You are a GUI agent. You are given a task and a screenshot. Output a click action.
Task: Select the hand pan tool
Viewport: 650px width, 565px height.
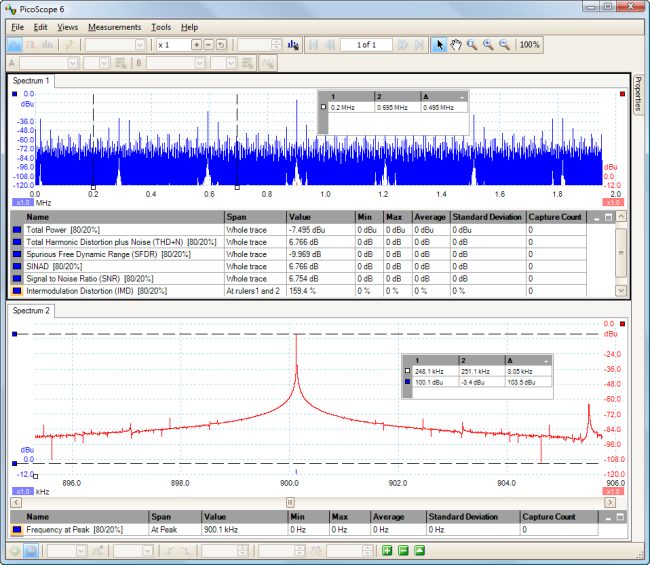pyautogui.click(x=456, y=45)
